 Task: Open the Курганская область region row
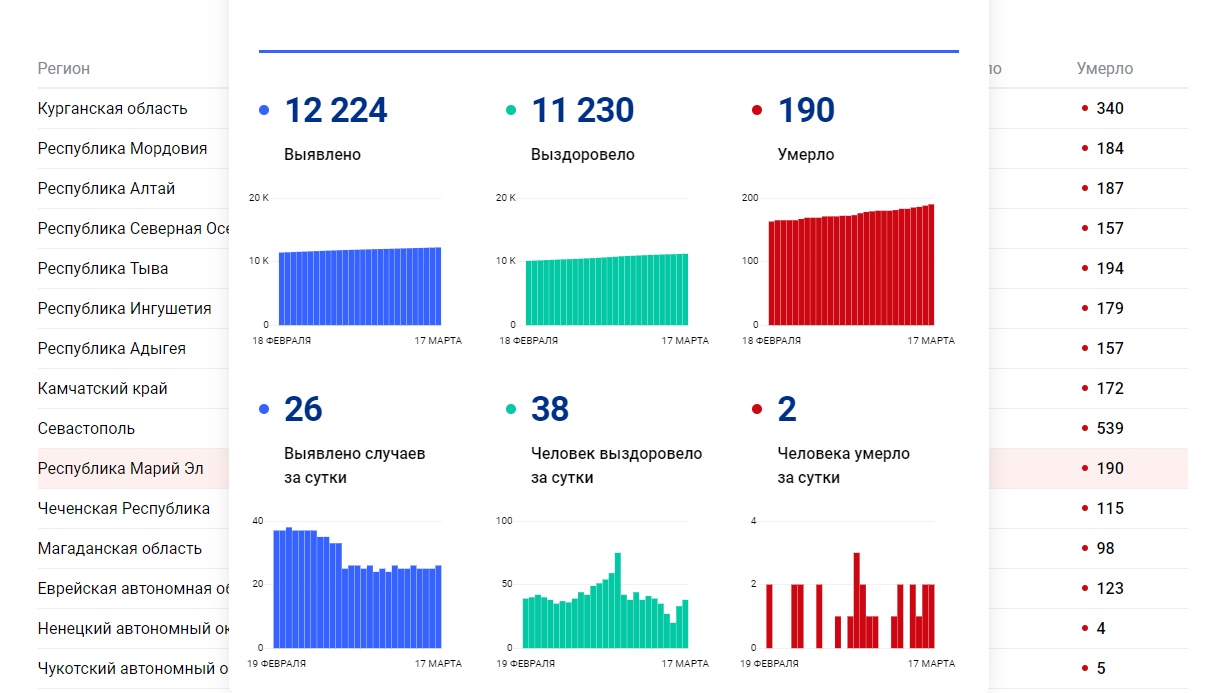click(x=112, y=109)
